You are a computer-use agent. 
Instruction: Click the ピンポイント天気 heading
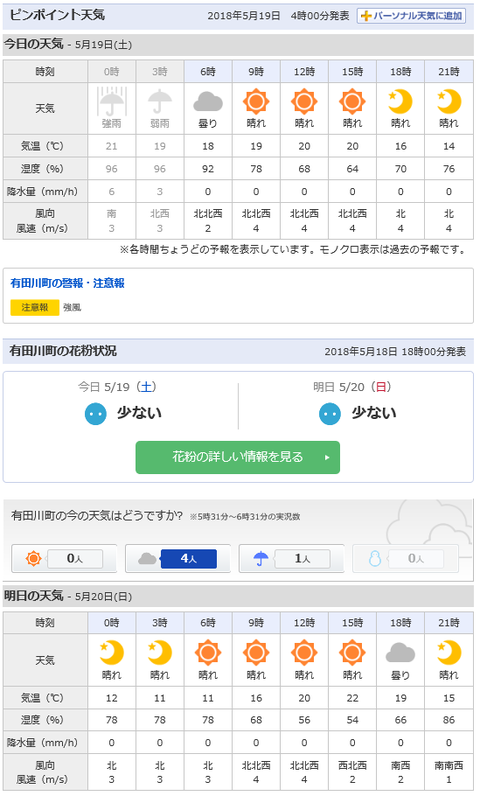click(x=57, y=15)
